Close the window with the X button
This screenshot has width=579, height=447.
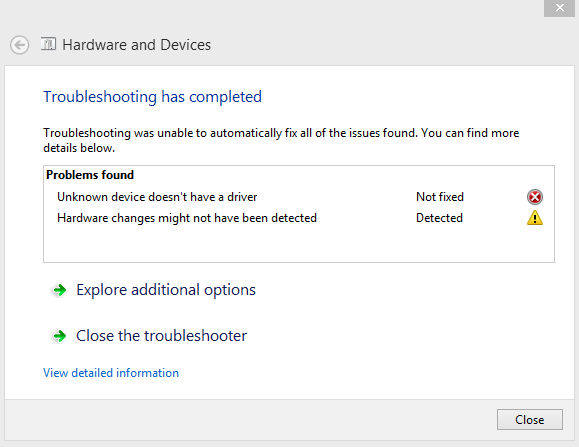pos(559,8)
